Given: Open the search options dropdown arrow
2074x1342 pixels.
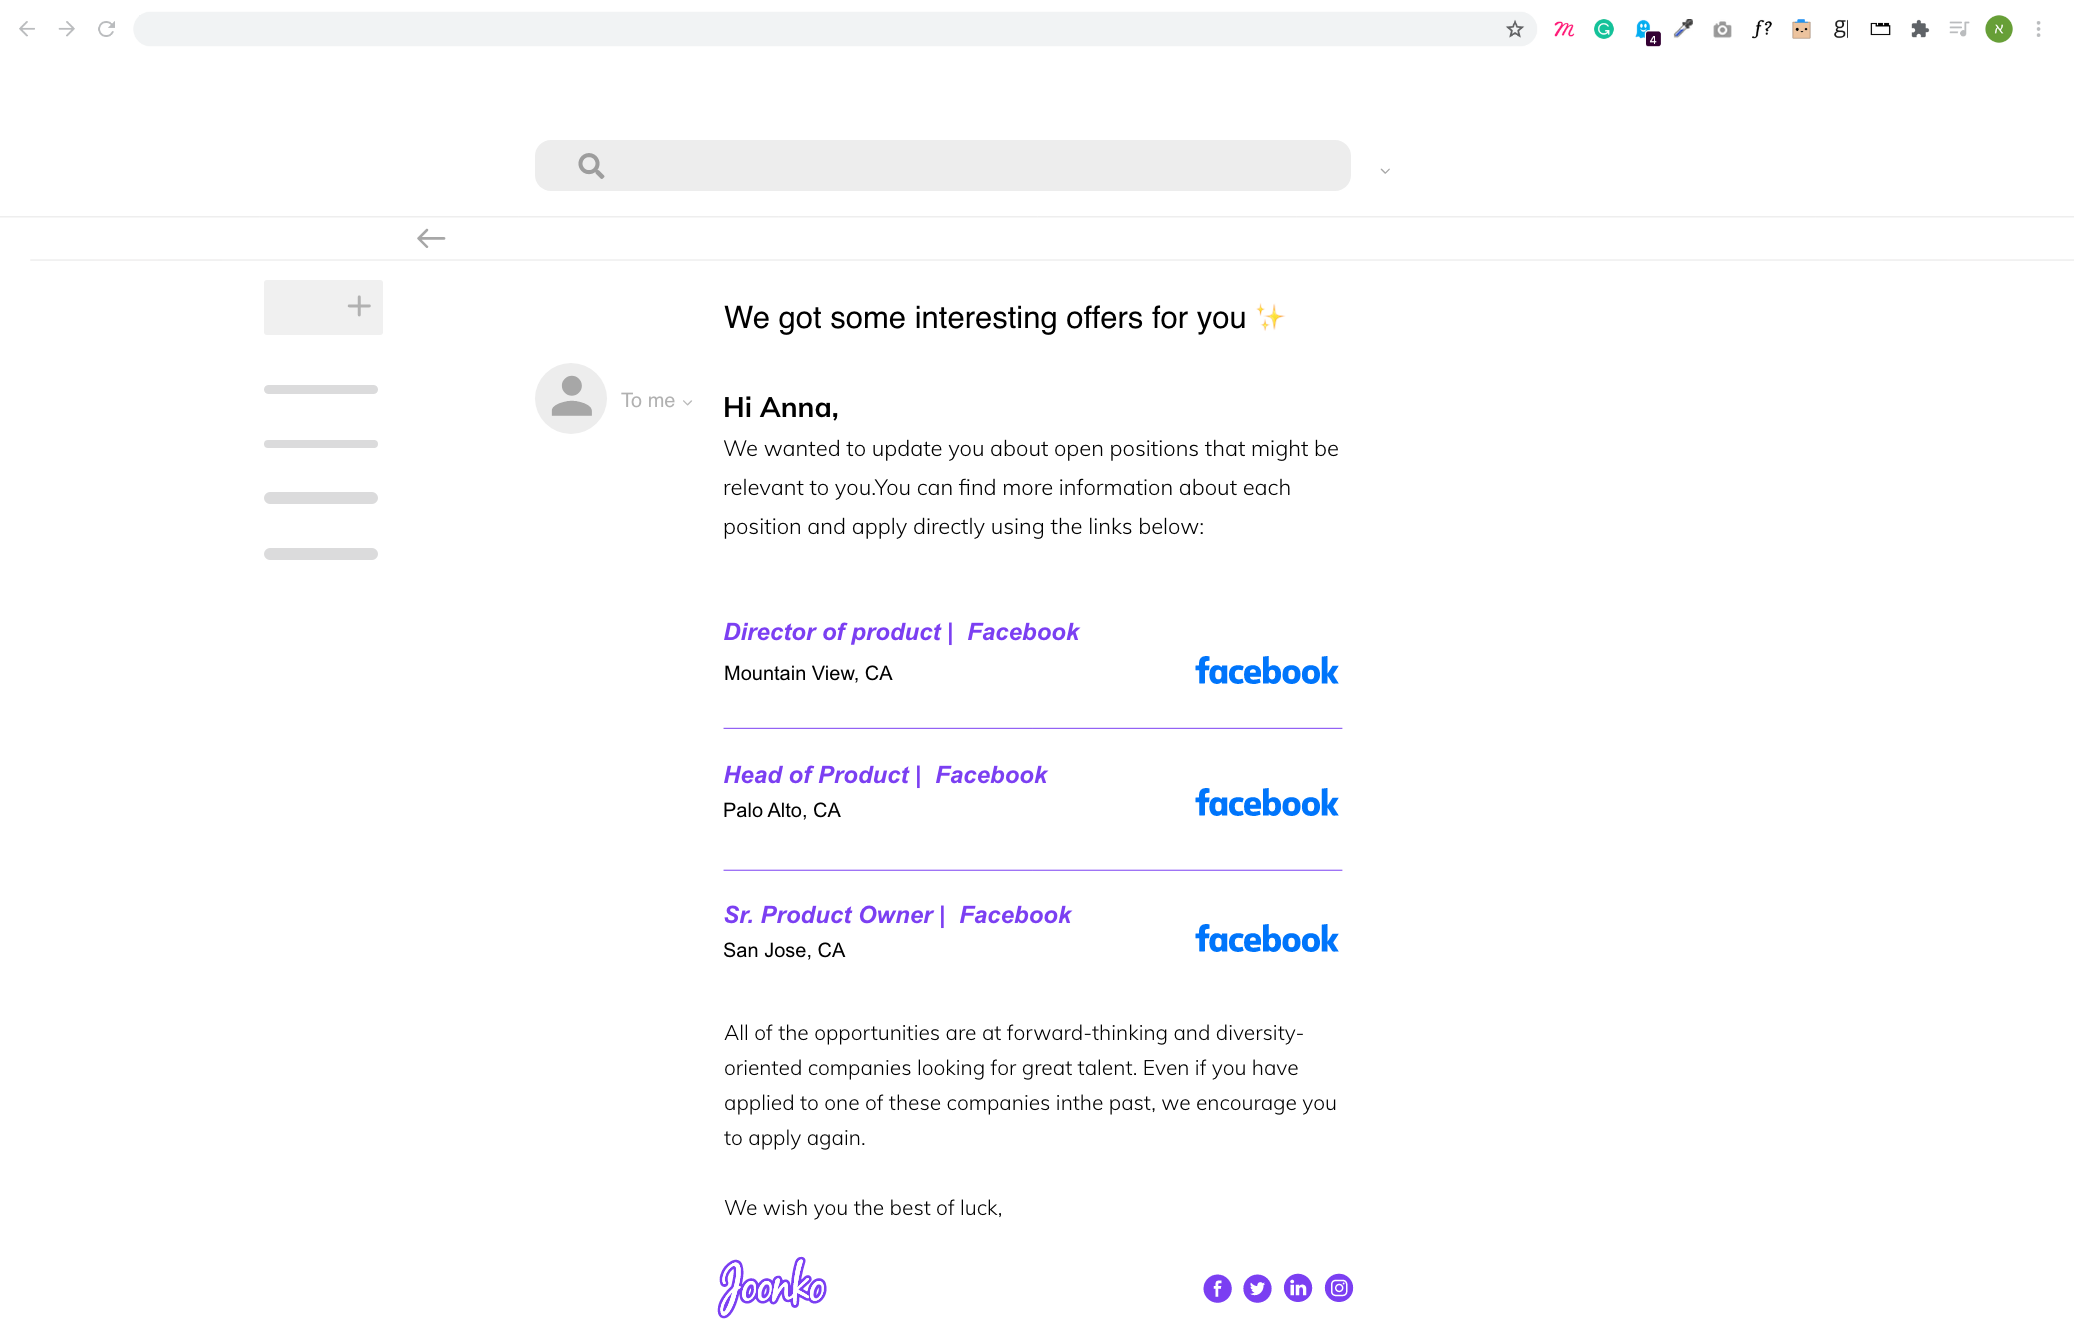Looking at the screenshot, I should 1385,171.
